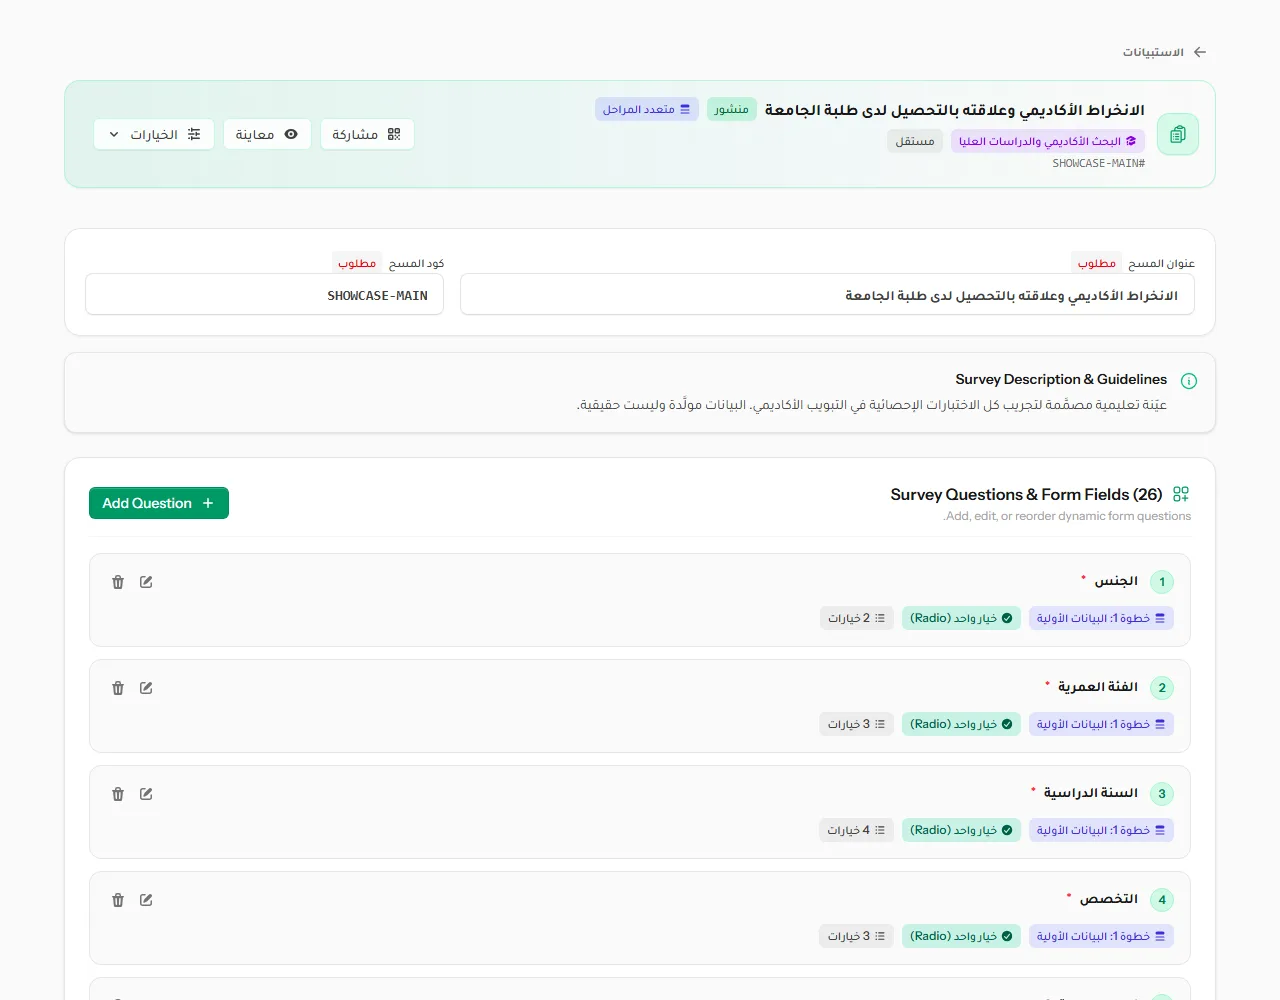Screen dimensions: 1280x1000
Task: Click the التخصص step 1 tag
Action: (1101, 936)
